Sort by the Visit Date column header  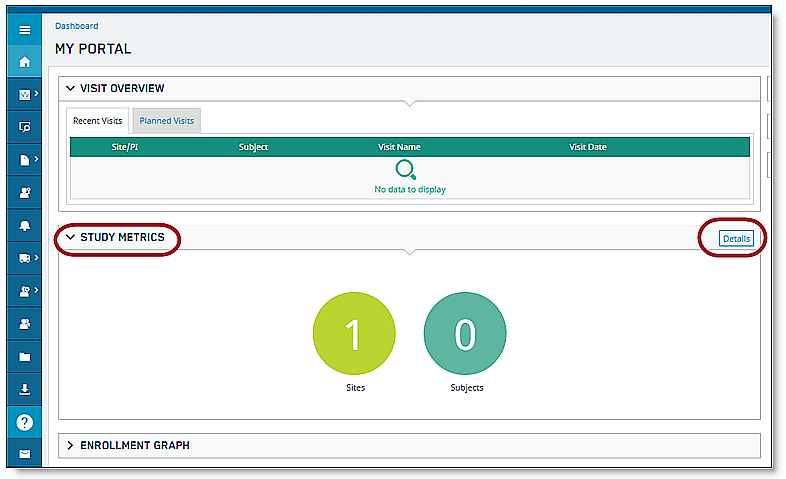(x=588, y=147)
